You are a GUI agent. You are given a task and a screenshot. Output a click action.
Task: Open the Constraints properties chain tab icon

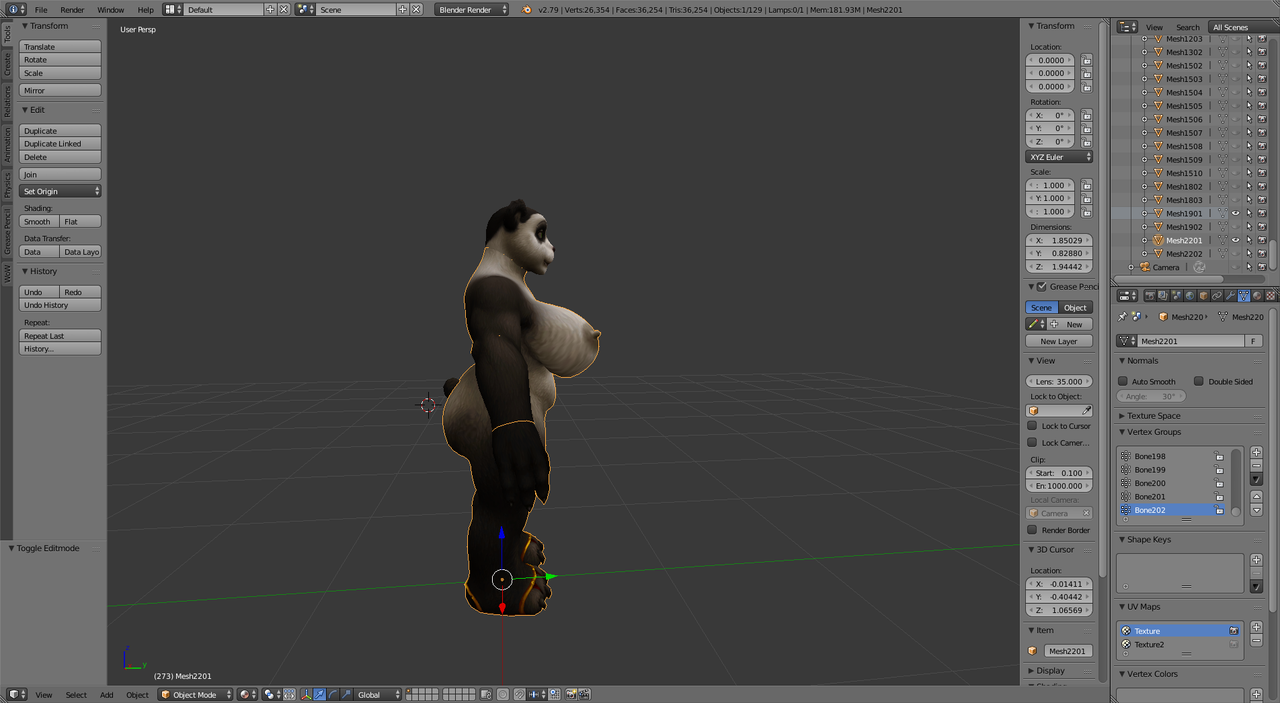[1216, 296]
